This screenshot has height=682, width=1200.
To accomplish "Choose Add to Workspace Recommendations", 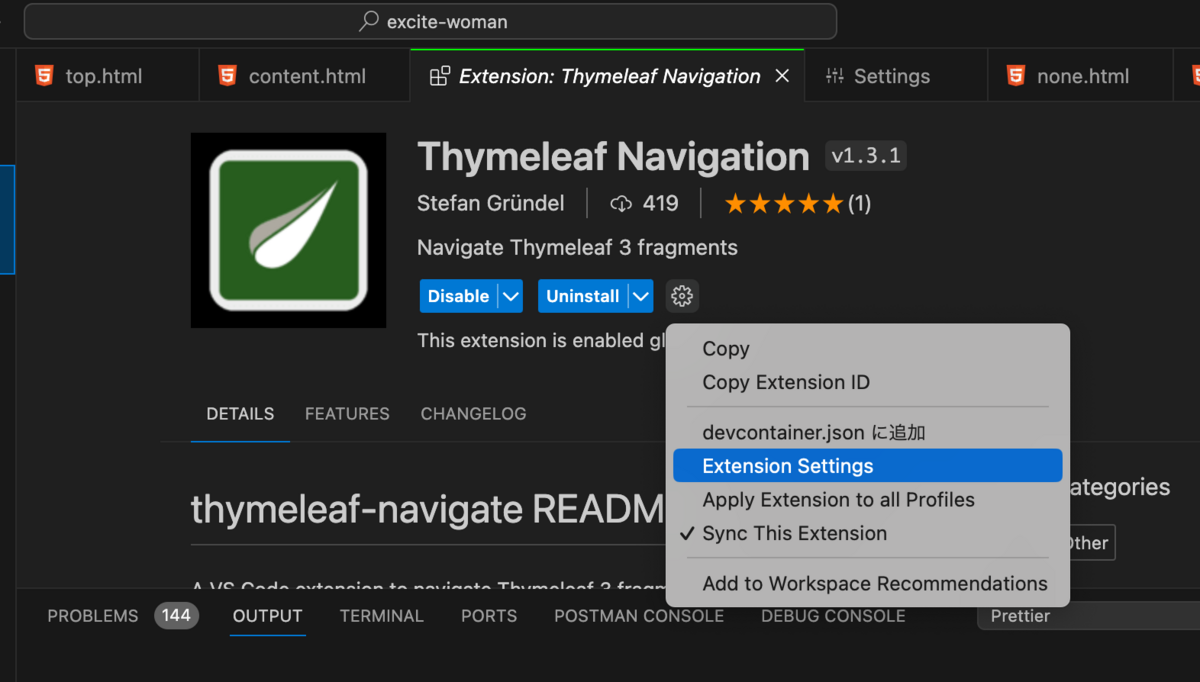I will tap(868, 584).
